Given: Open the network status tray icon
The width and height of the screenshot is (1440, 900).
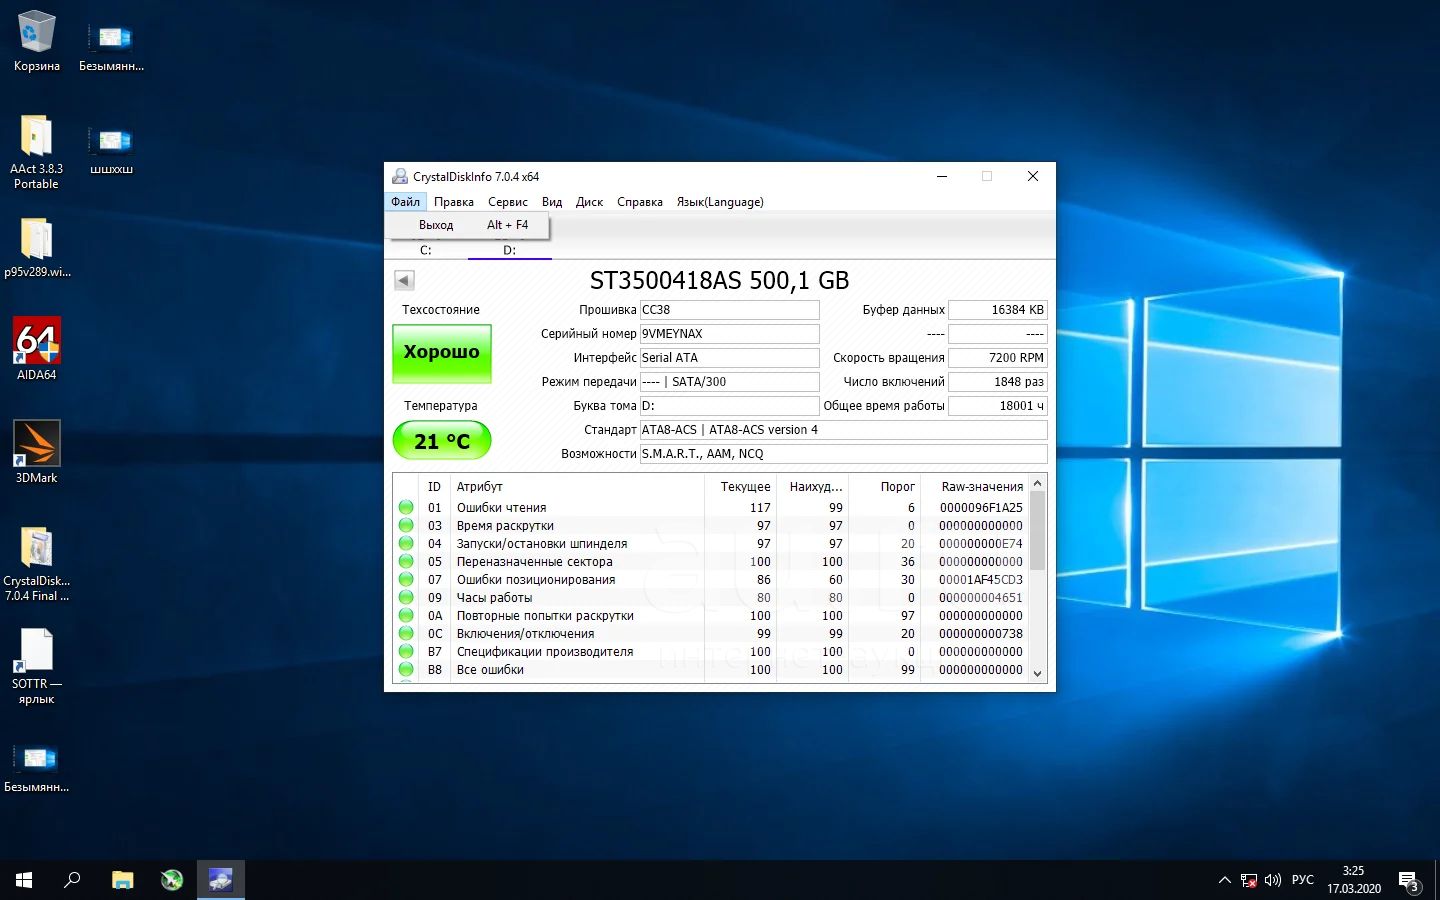Looking at the screenshot, I should click(1248, 880).
